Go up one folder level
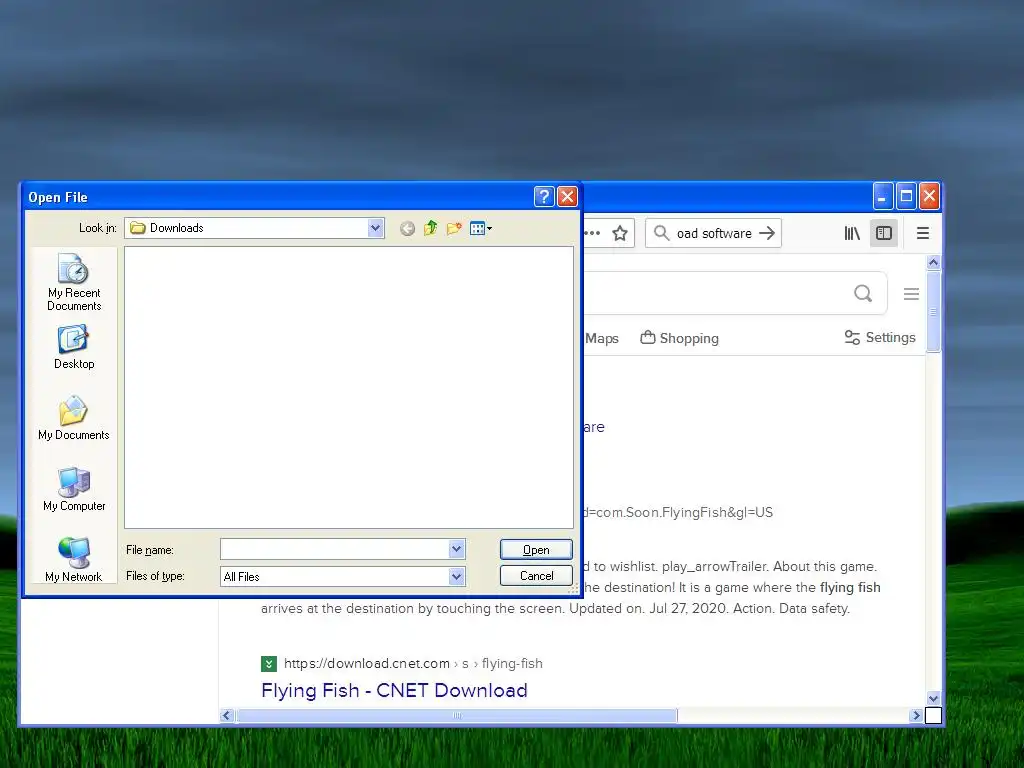 click(430, 228)
